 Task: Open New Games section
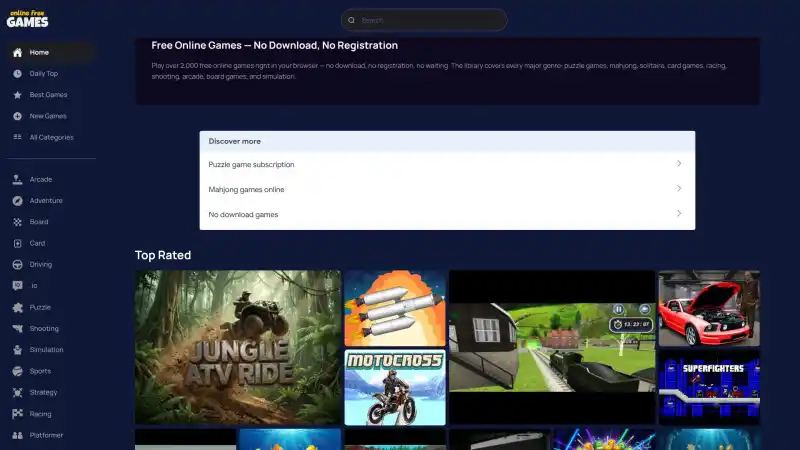coord(51,116)
